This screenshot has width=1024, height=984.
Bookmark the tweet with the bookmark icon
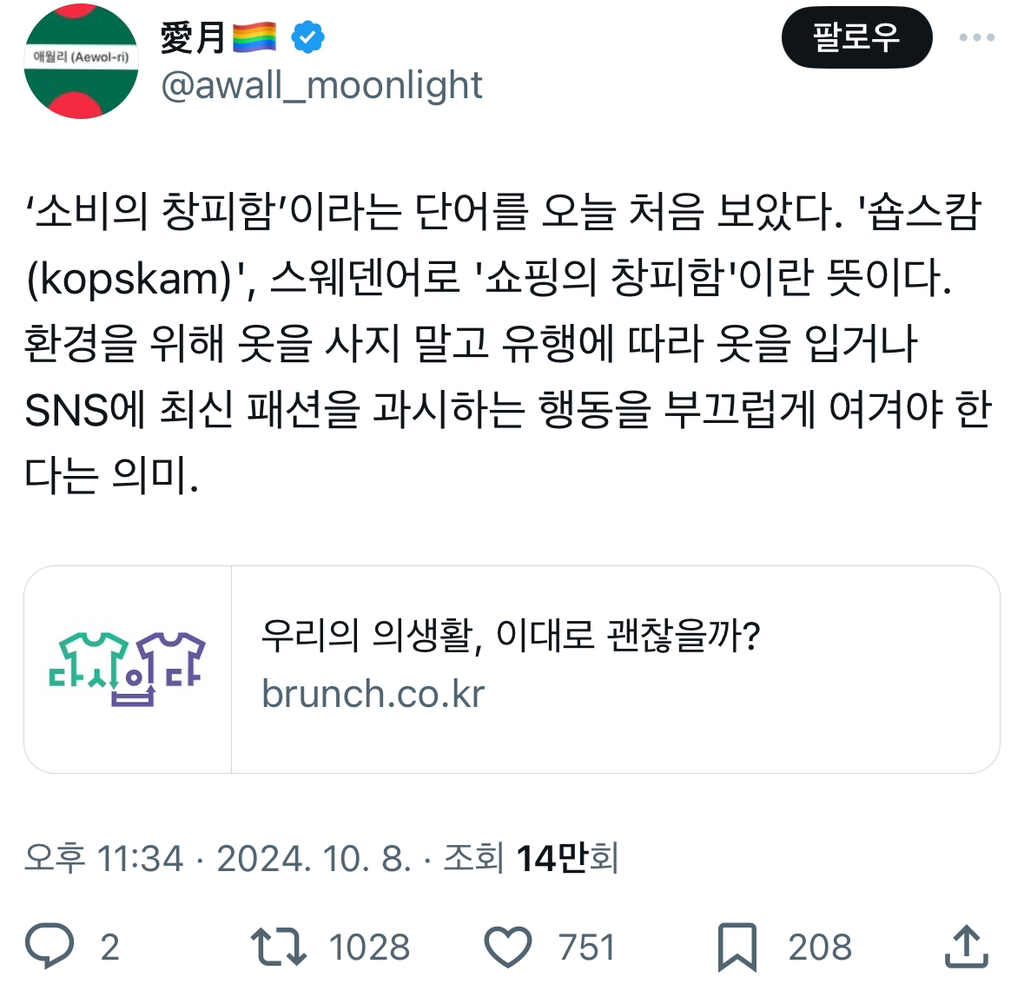(x=735, y=945)
